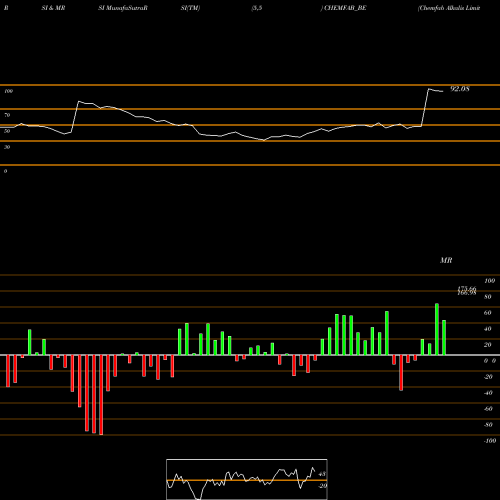Click the MR axis label 20
The height and width of the screenshot is (500, 500).
click(x=488, y=345)
